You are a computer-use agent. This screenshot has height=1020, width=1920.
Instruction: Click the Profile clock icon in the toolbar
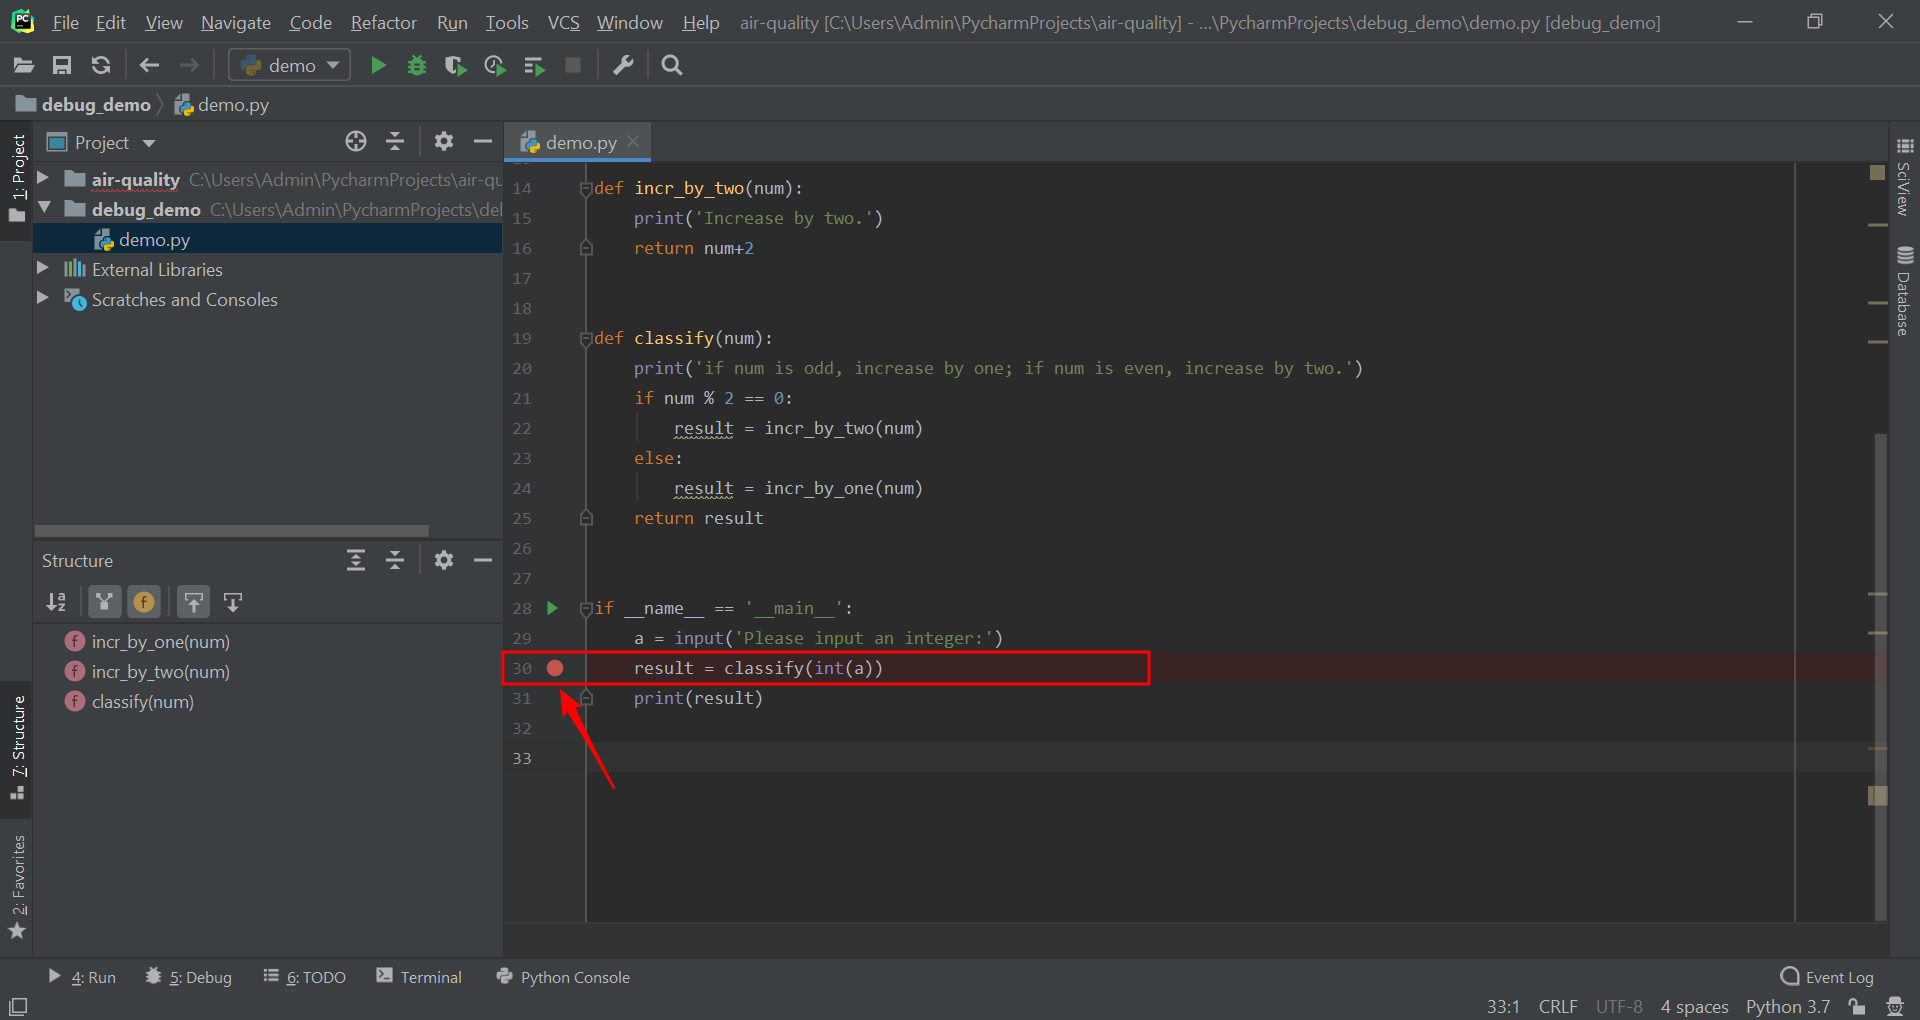click(494, 64)
